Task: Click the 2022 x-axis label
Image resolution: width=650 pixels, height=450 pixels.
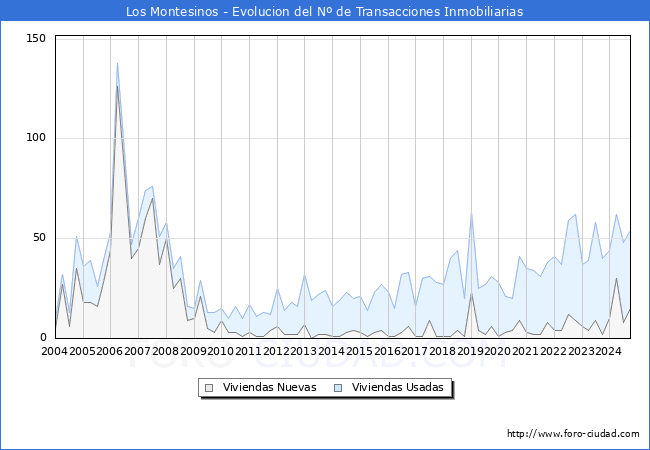Action: [x=553, y=351]
